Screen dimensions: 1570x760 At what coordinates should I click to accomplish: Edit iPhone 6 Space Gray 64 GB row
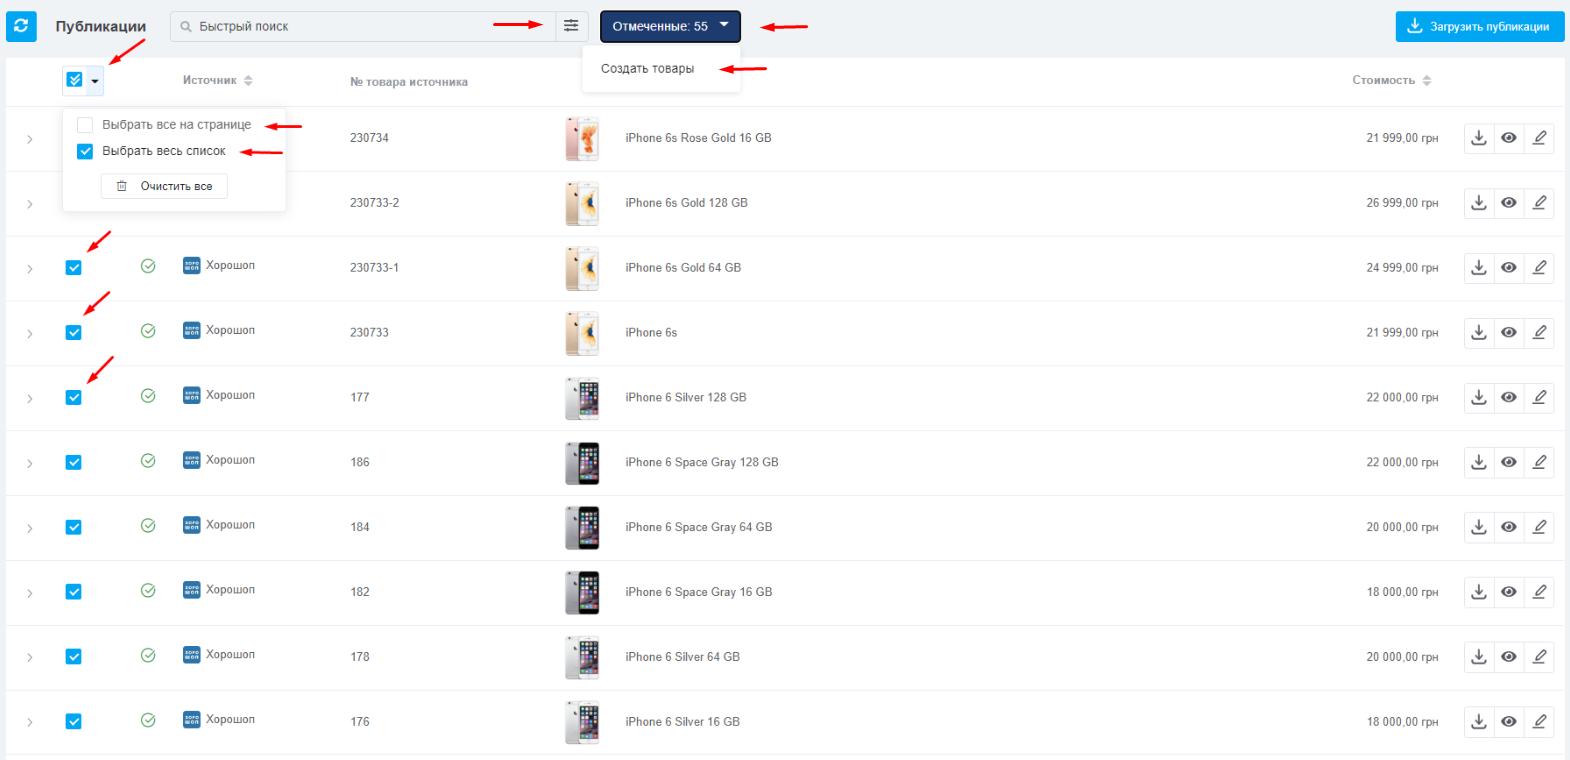click(1539, 527)
